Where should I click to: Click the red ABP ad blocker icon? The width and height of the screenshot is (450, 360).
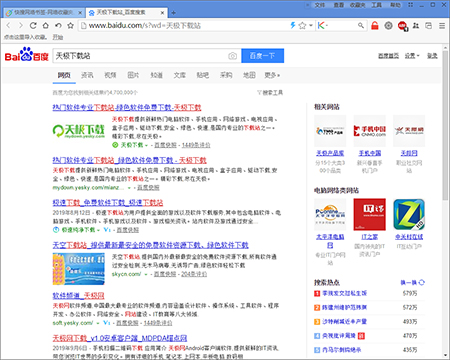(403, 26)
